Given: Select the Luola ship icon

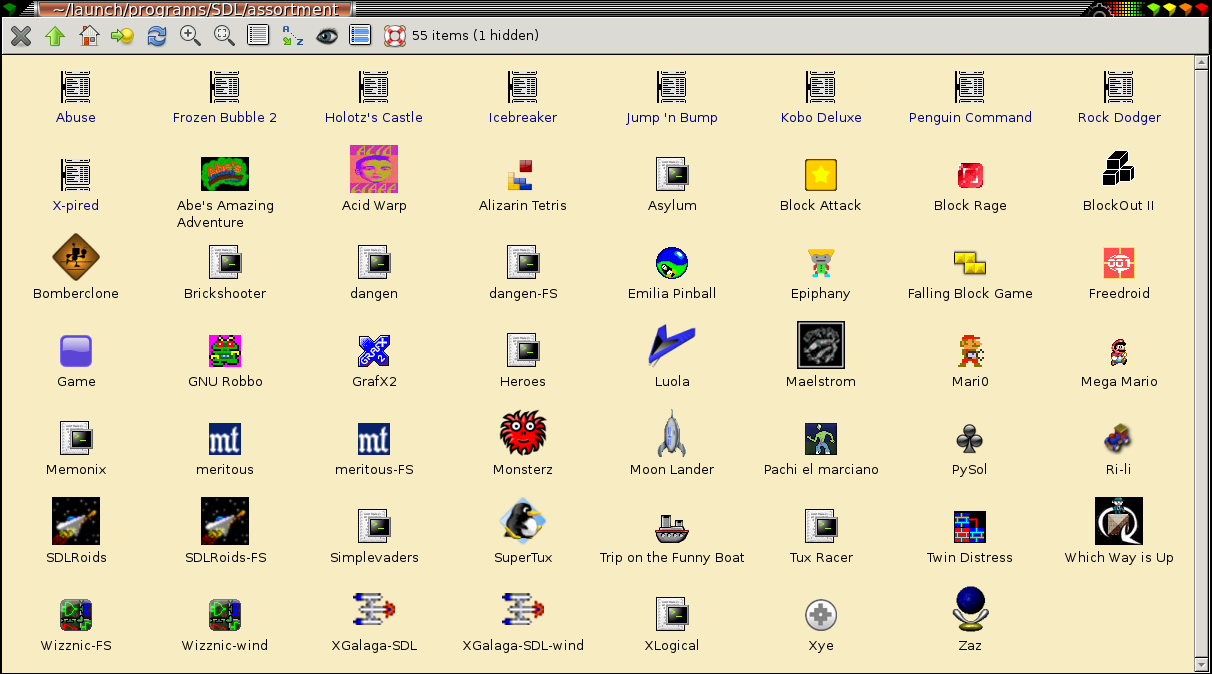Looking at the screenshot, I should [672, 346].
